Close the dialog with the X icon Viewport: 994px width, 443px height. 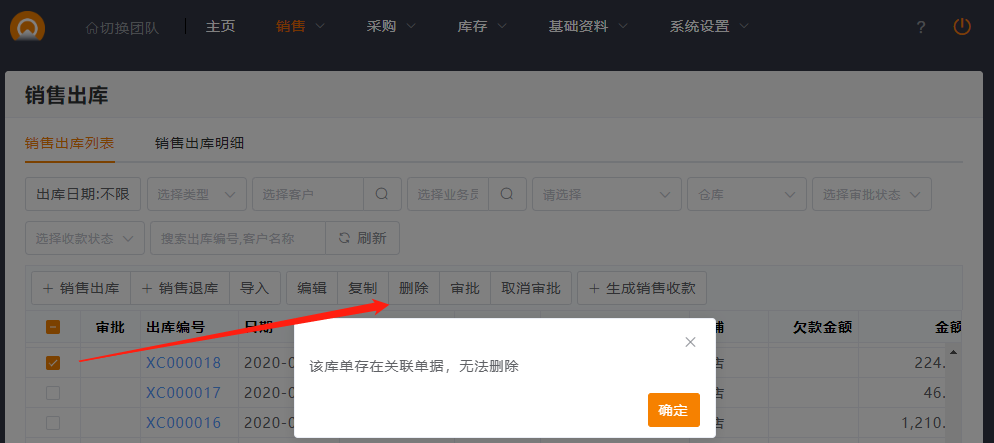[690, 342]
